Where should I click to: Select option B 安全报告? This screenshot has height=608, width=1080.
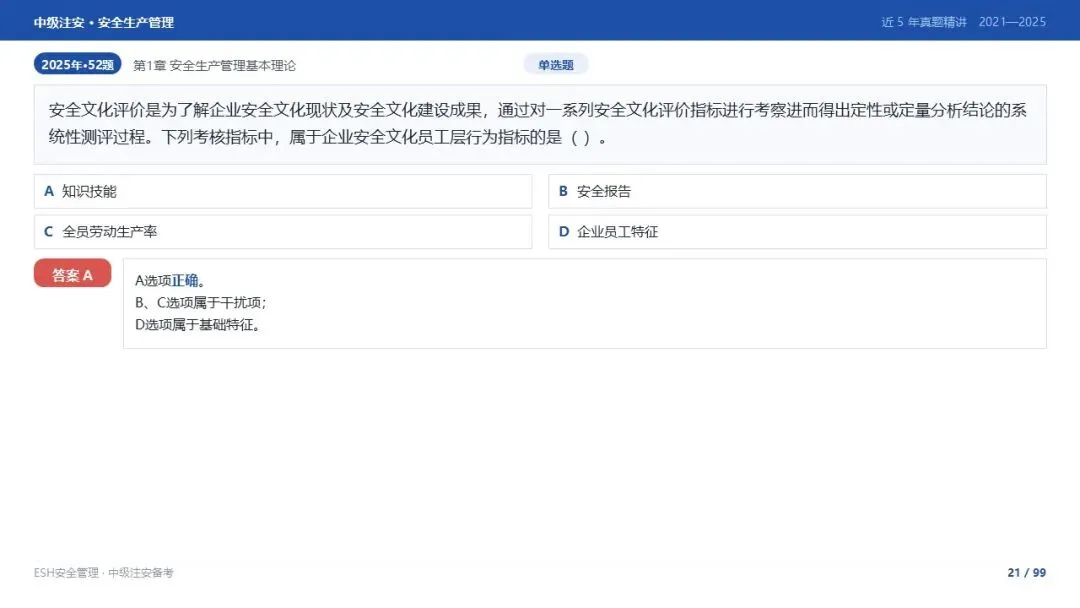(797, 191)
